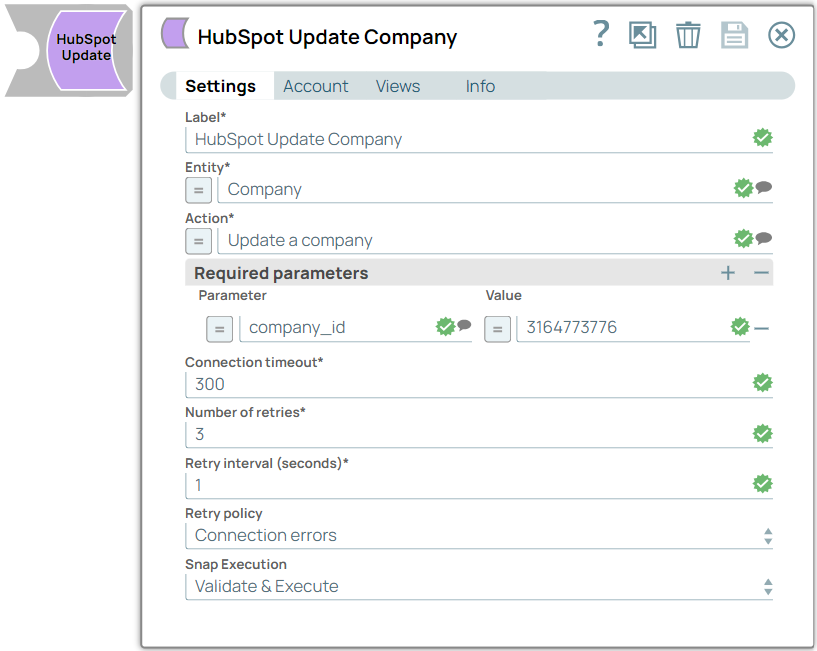The height and width of the screenshot is (651, 817).
Task: Delete the snap with the trash icon
Action: pos(688,35)
